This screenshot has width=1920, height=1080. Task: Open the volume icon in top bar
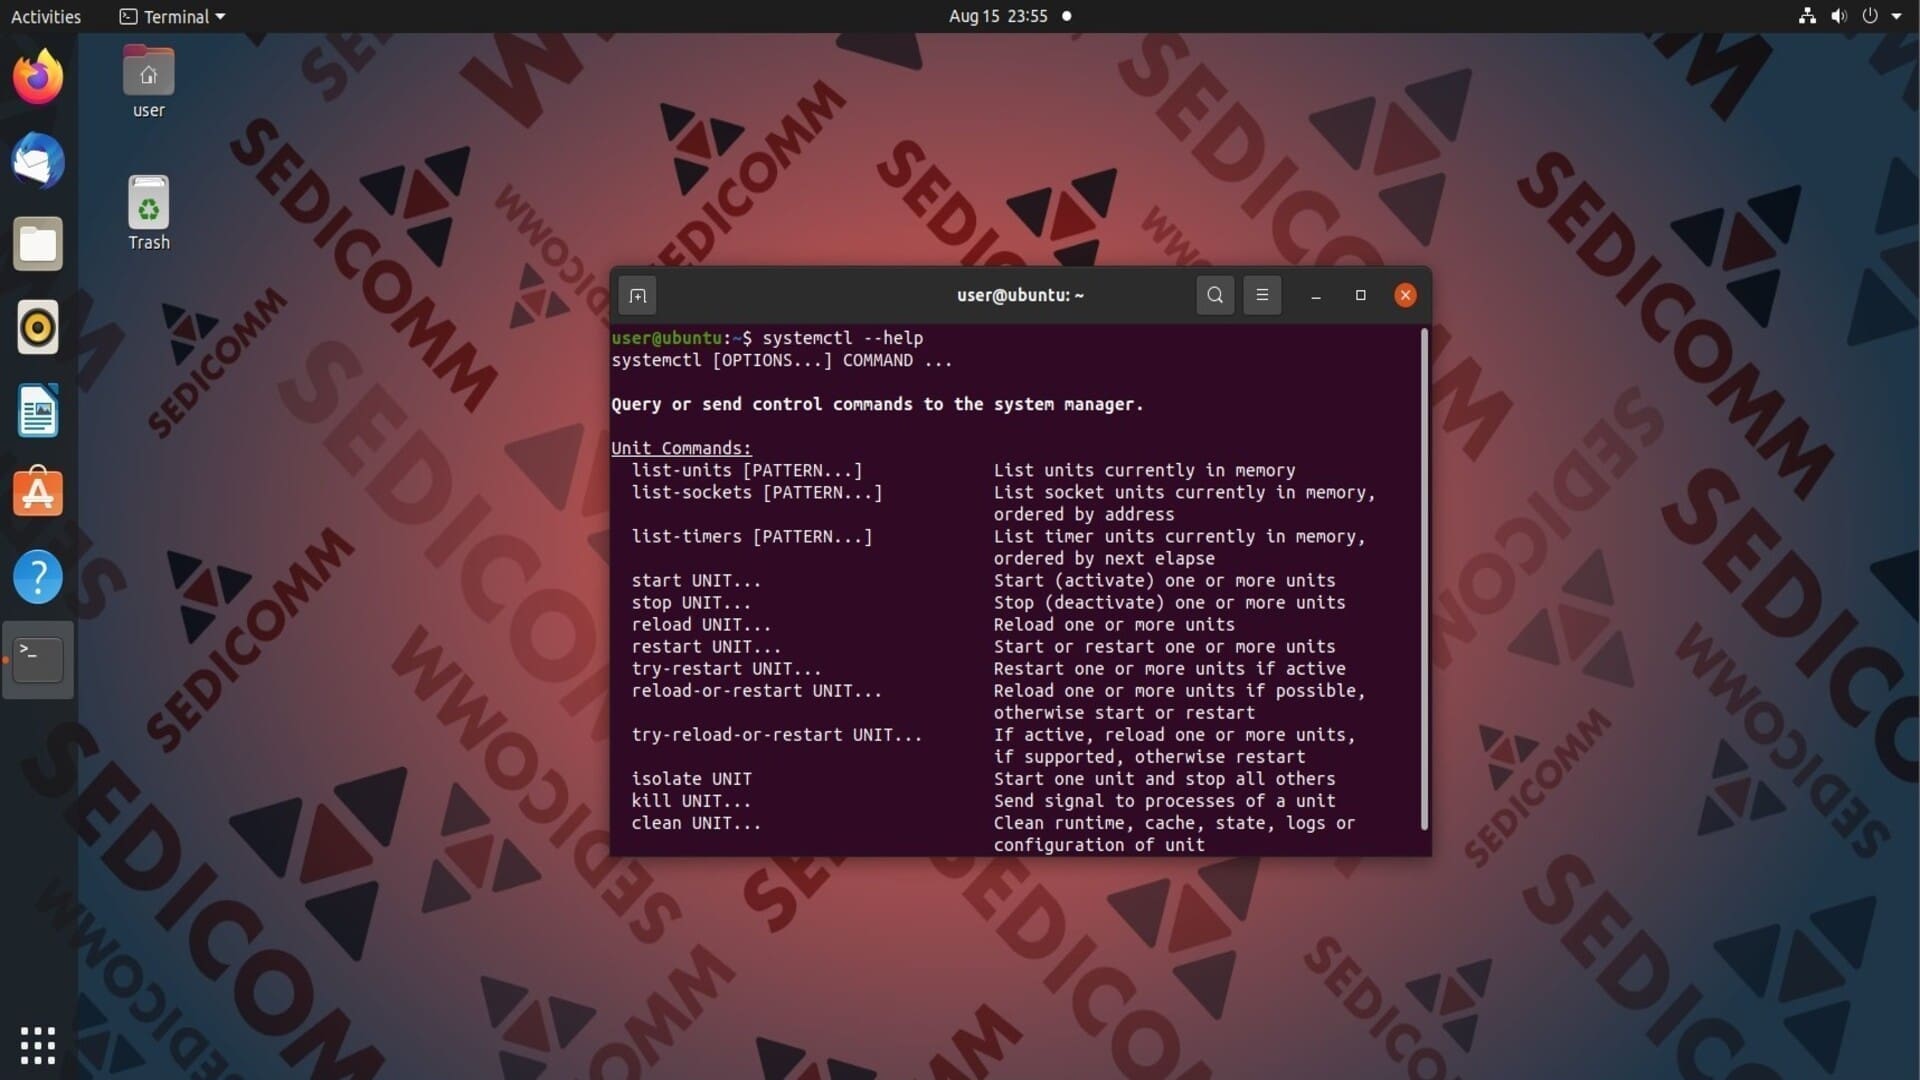[1839, 16]
